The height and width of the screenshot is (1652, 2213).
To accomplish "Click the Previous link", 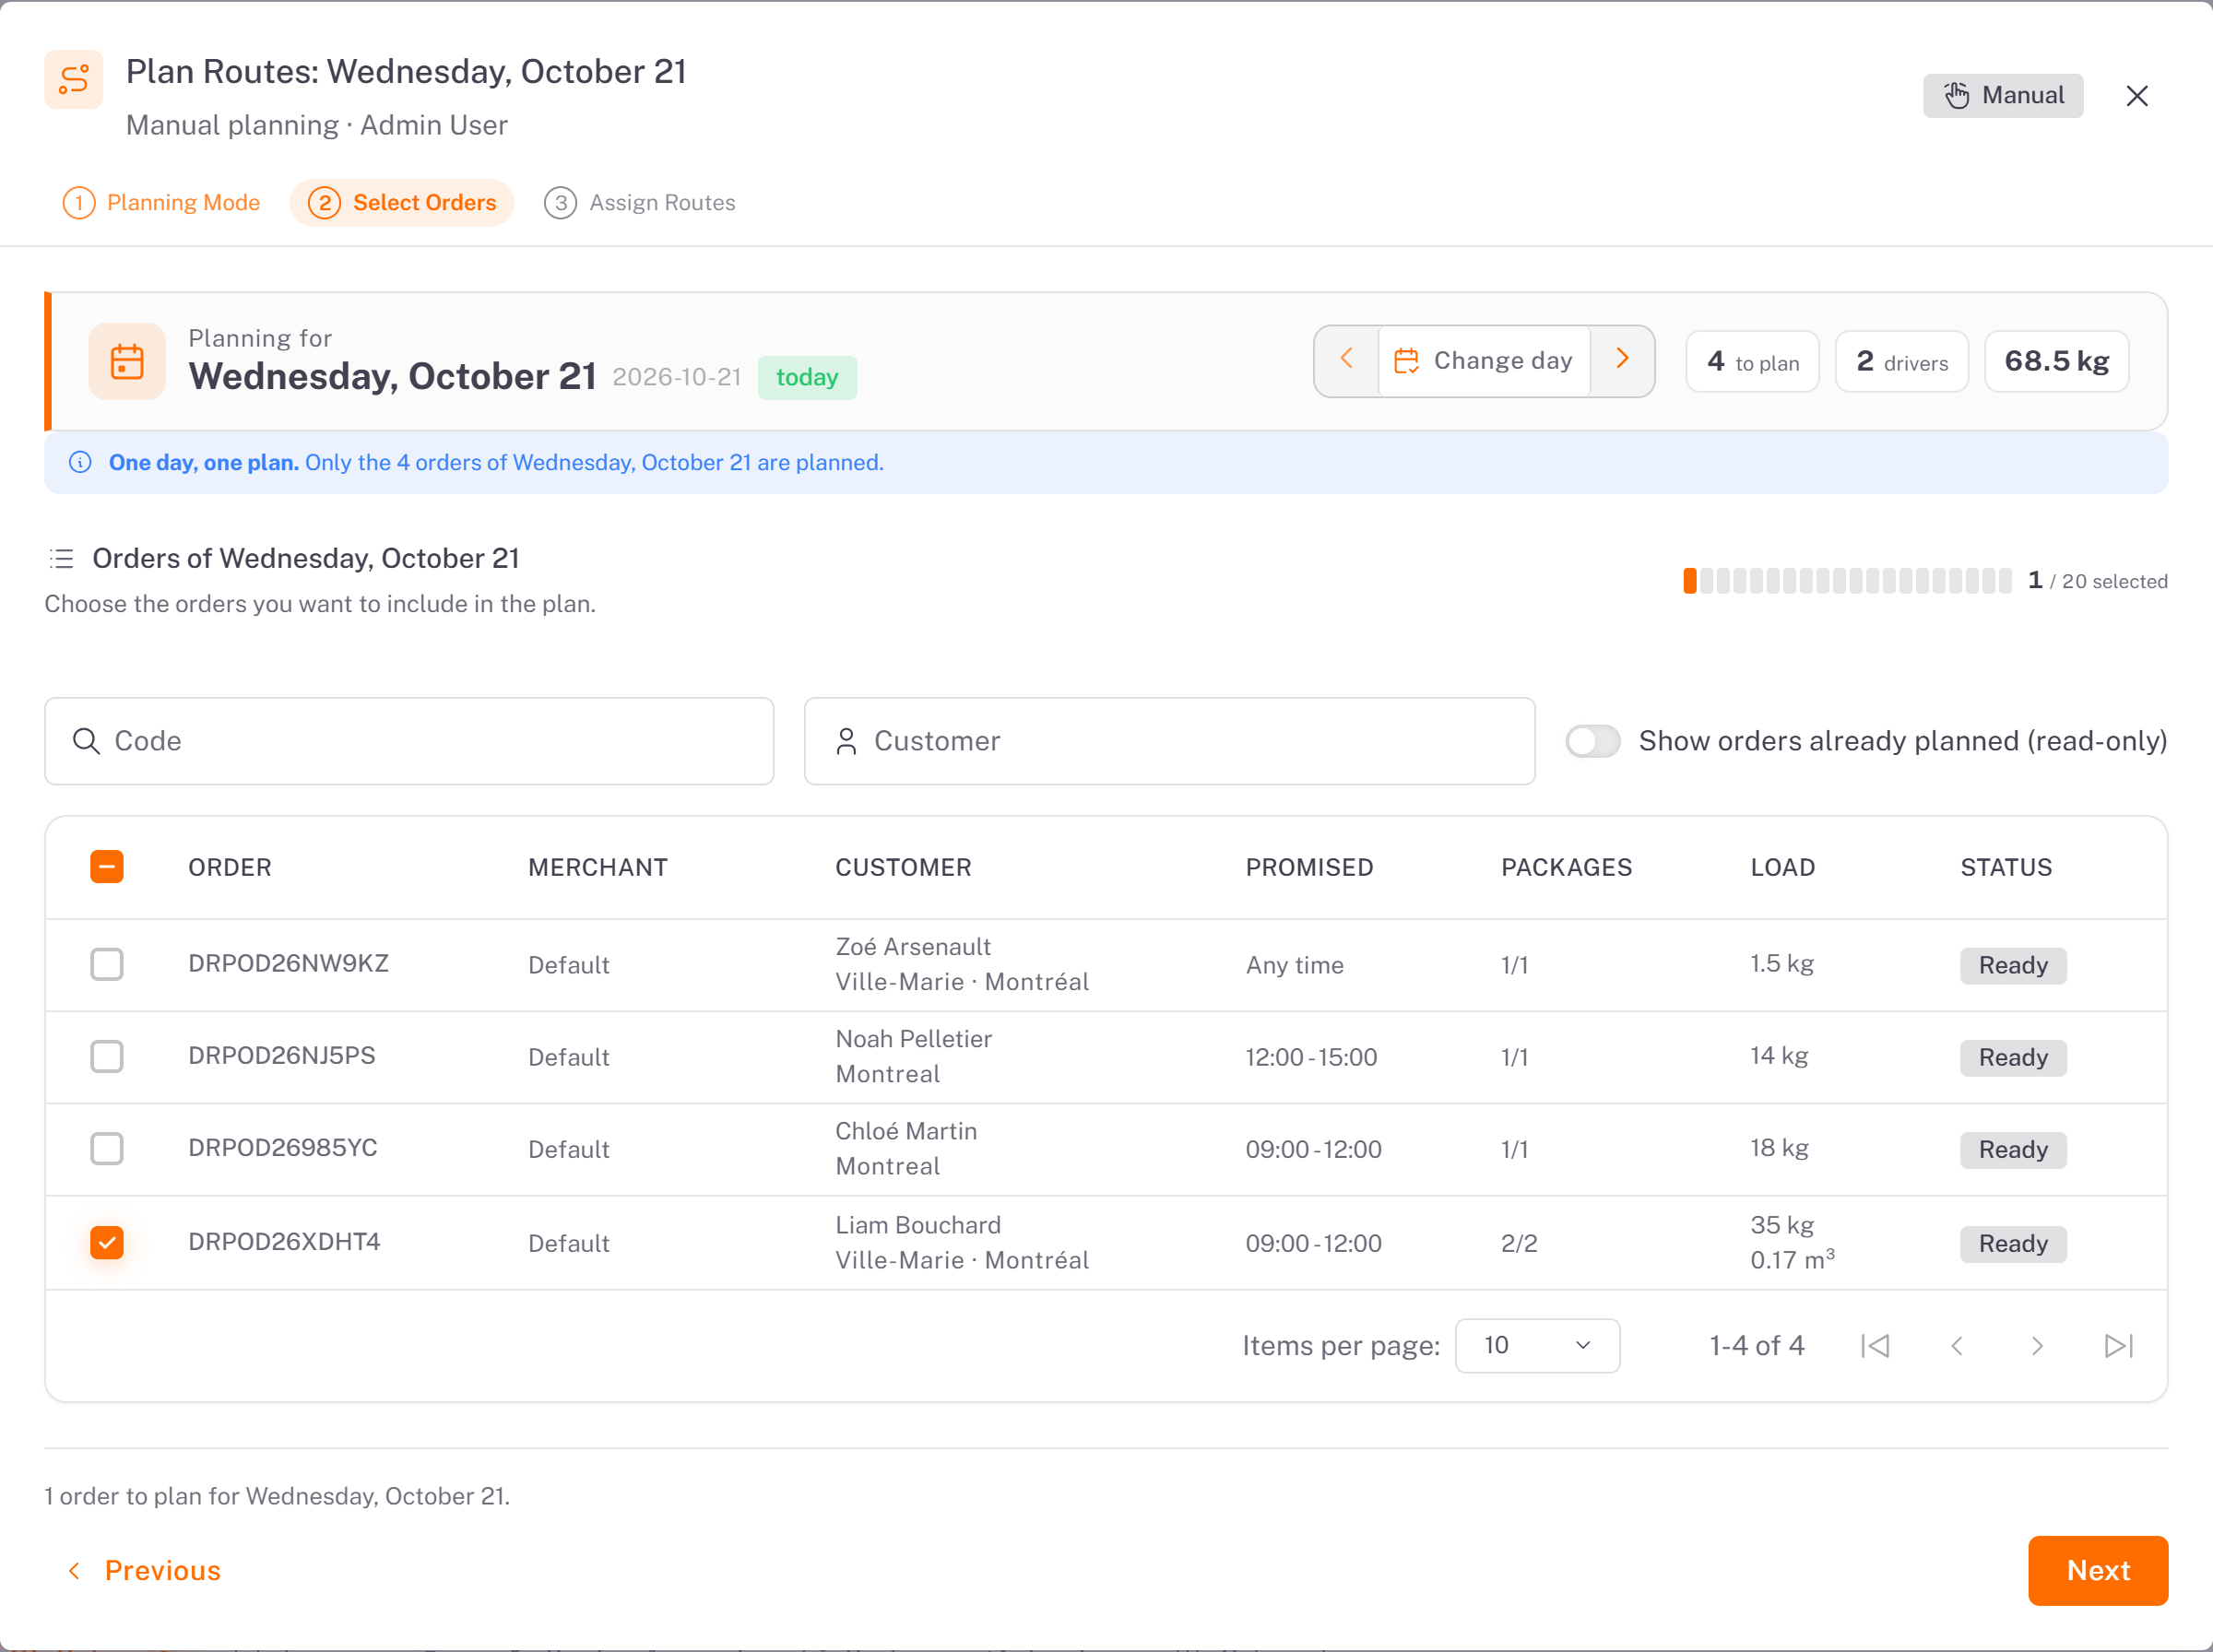I will pyautogui.click(x=143, y=1571).
